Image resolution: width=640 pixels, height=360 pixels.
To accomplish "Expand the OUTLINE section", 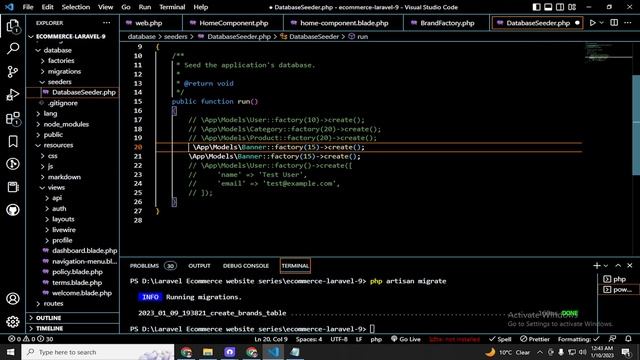I will 48,318.
